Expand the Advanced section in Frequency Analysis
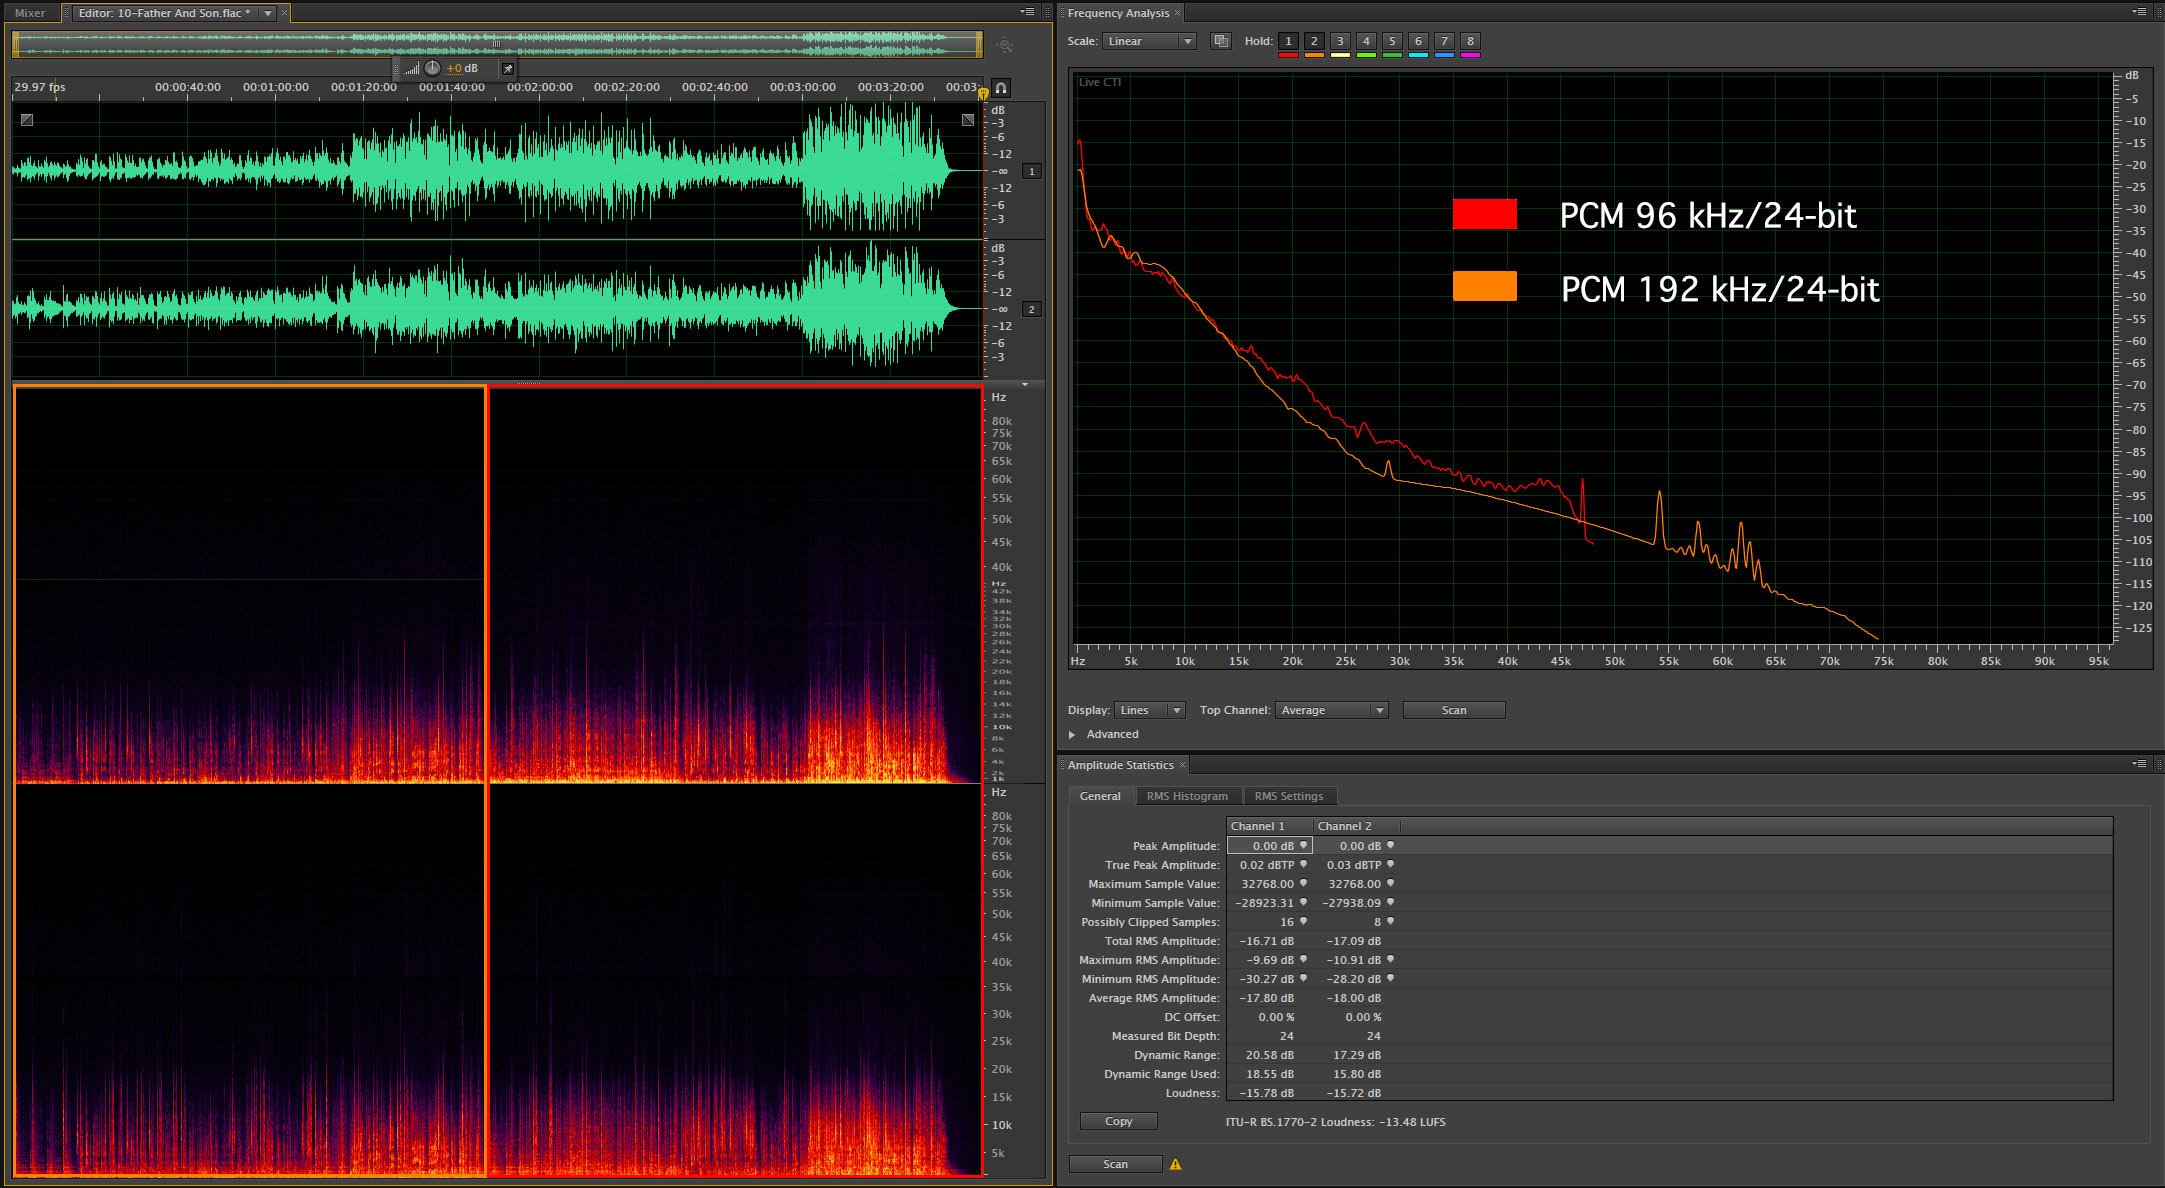This screenshot has width=2165, height=1188. (1072, 734)
